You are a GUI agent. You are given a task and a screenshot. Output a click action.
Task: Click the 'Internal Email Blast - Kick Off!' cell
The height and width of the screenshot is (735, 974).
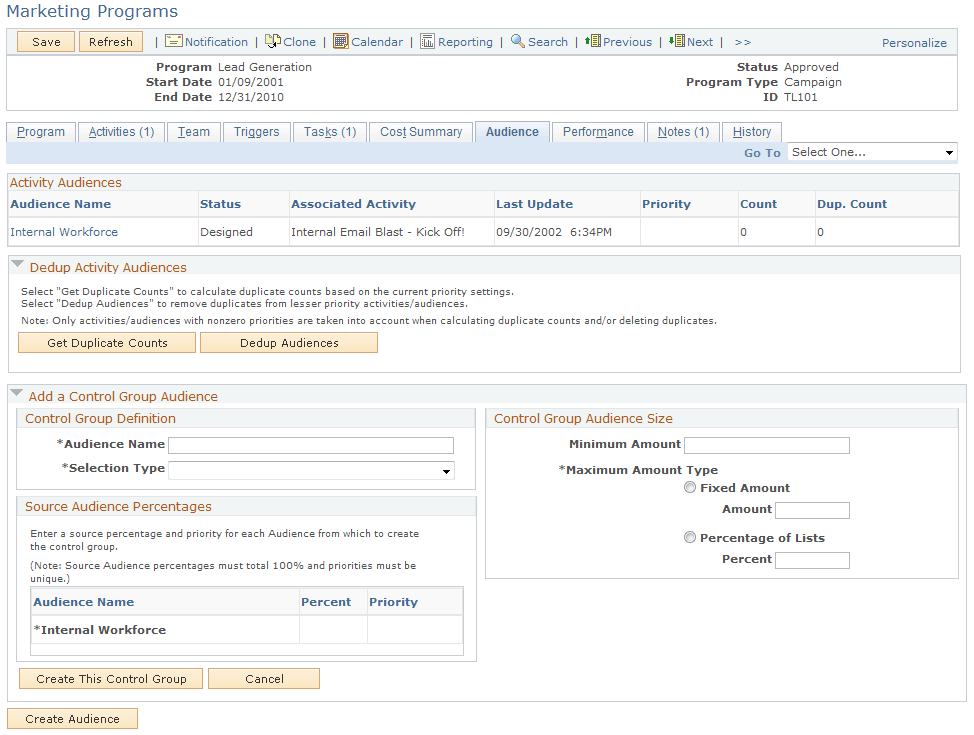coord(378,232)
